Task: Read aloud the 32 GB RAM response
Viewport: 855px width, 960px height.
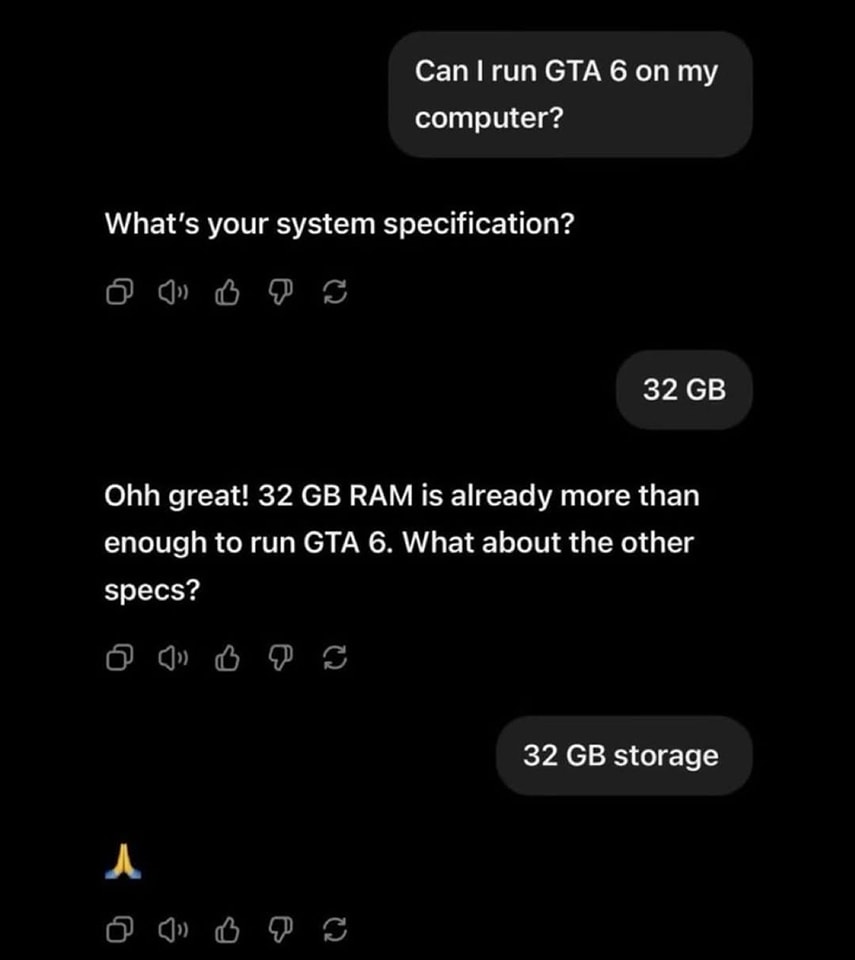Action: pos(174,659)
